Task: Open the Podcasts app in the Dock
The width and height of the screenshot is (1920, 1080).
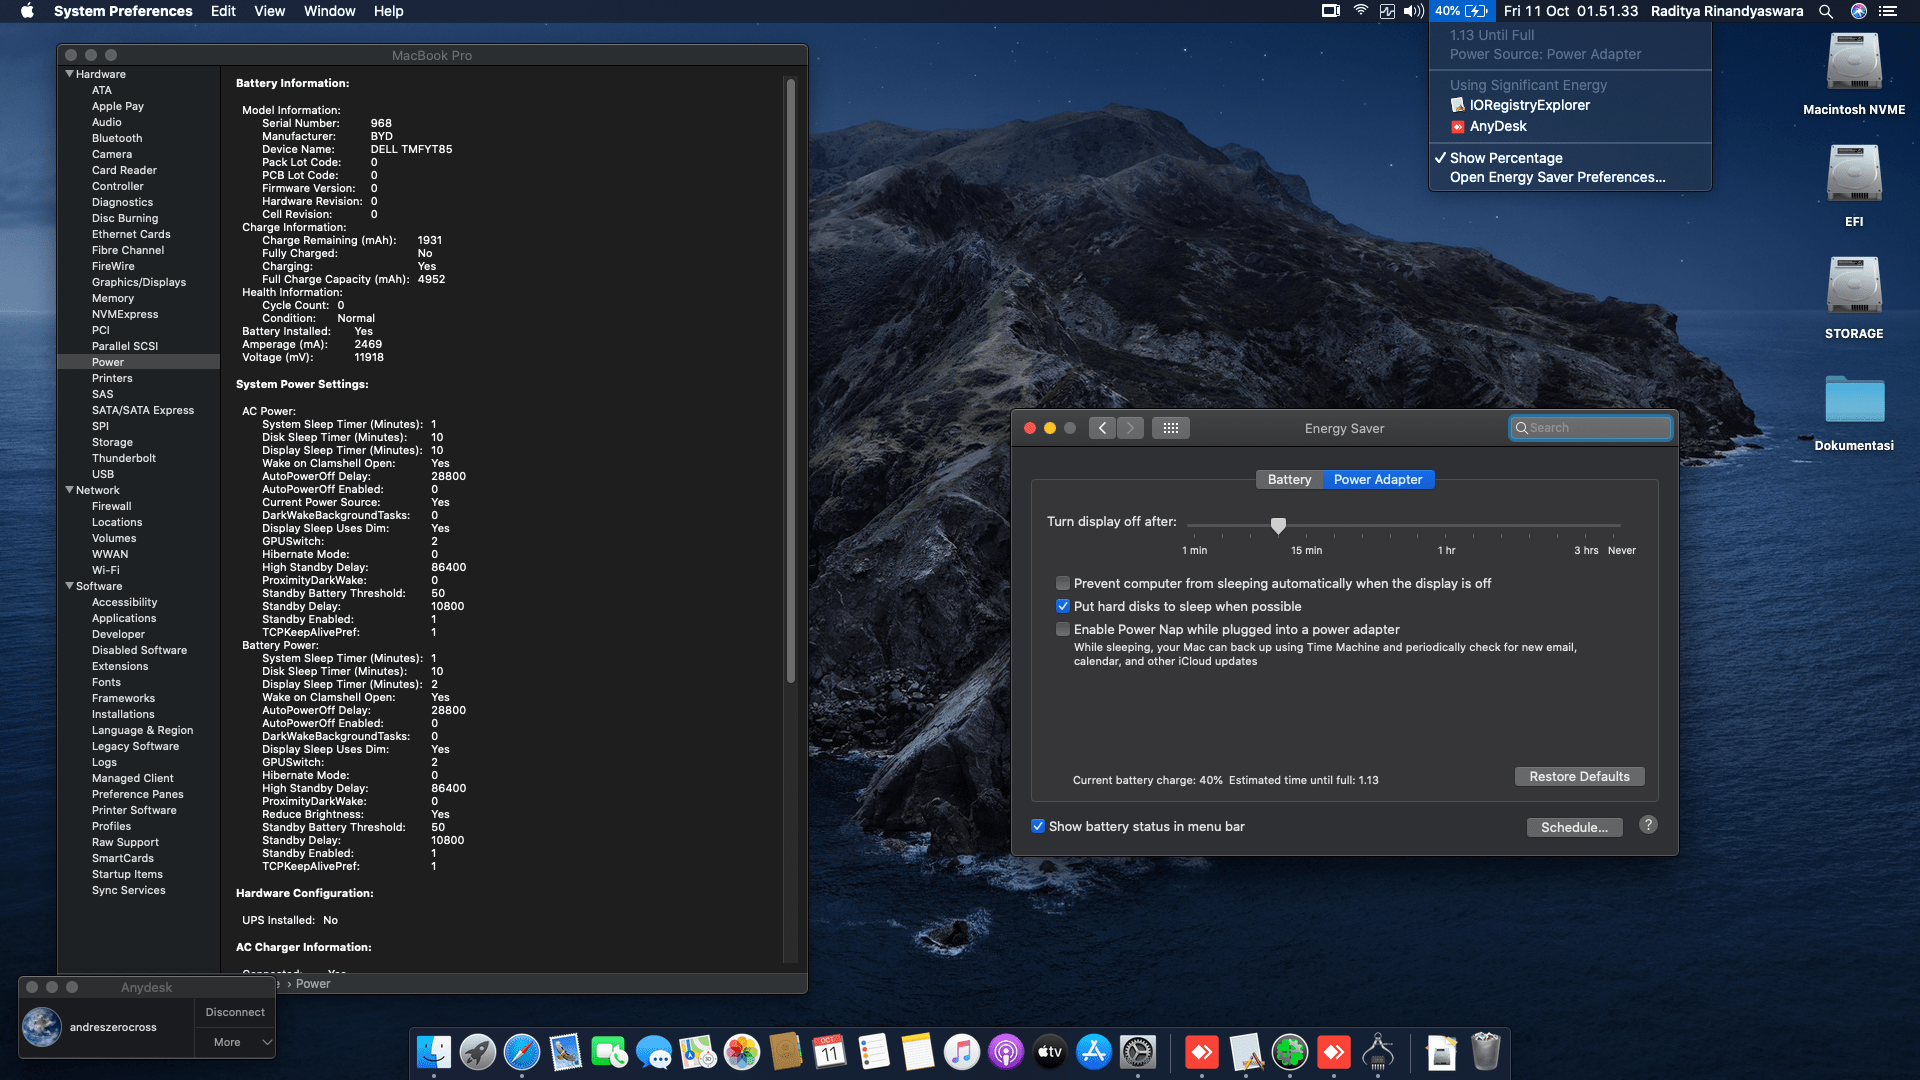Action: (1005, 1052)
